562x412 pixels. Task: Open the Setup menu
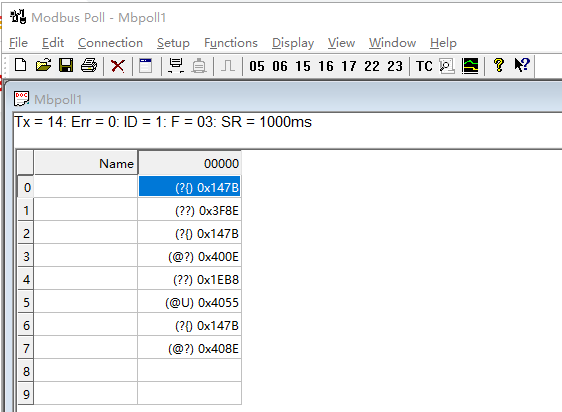(173, 43)
